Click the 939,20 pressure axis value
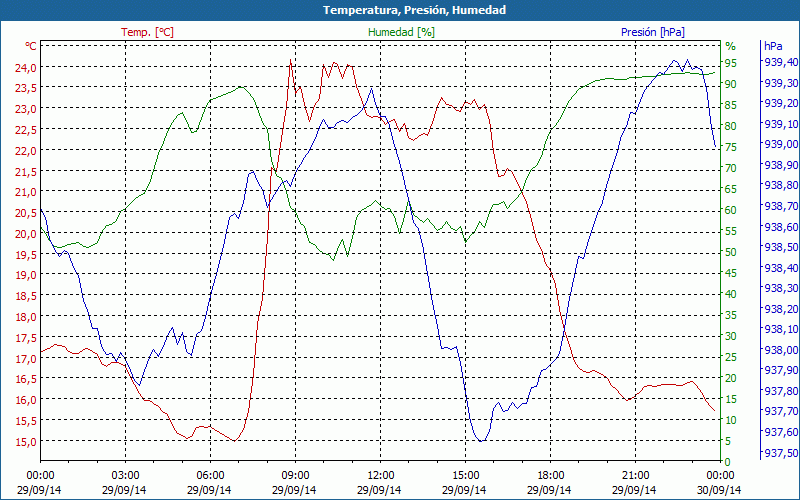Image resolution: width=800 pixels, height=500 pixels. 781,103
